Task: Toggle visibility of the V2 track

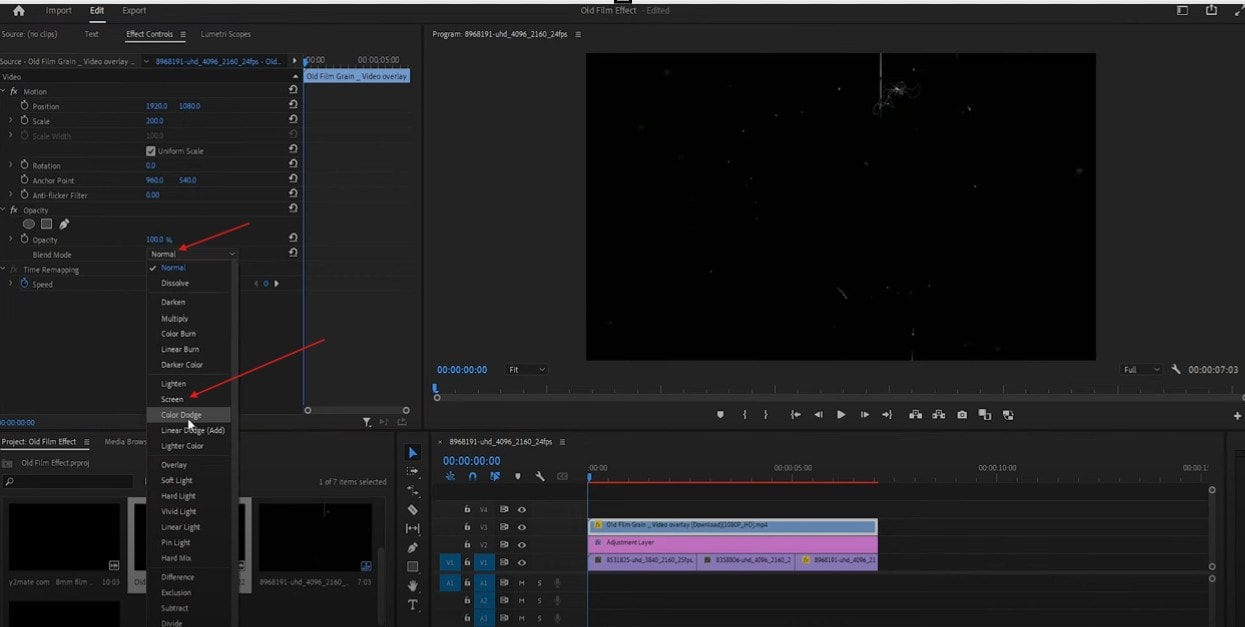Action: 522,545
